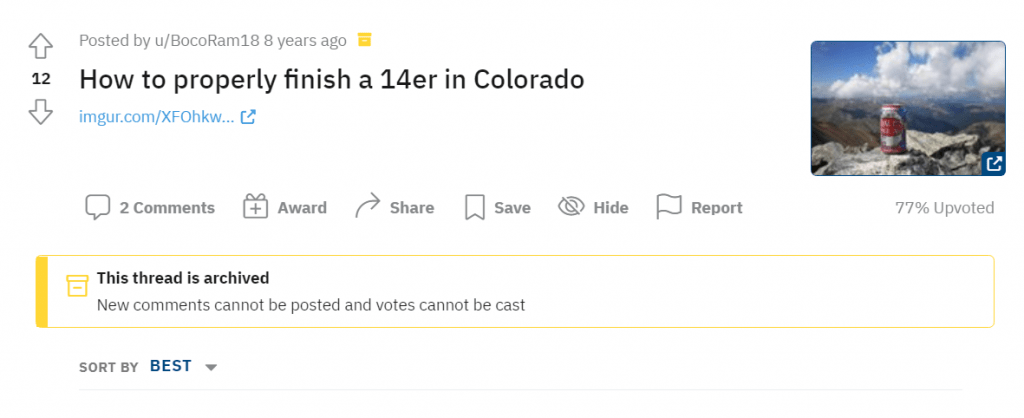This screenshot has width=1024, height=418.
Task: Click the sort dropdown caret arrow
Action: pos(211,367)
